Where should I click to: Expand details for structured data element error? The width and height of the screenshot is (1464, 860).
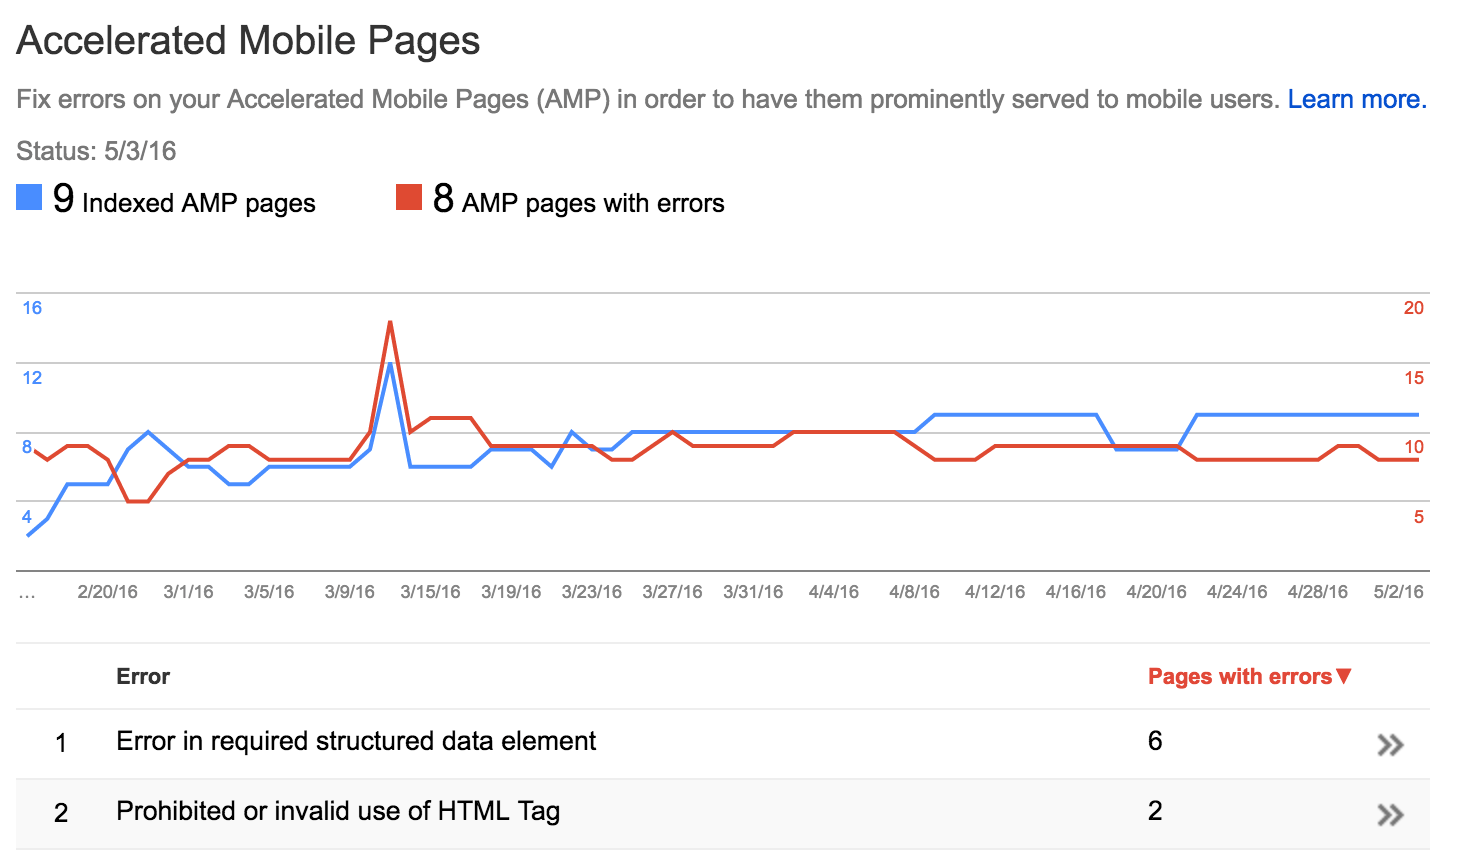[1389, 743]
